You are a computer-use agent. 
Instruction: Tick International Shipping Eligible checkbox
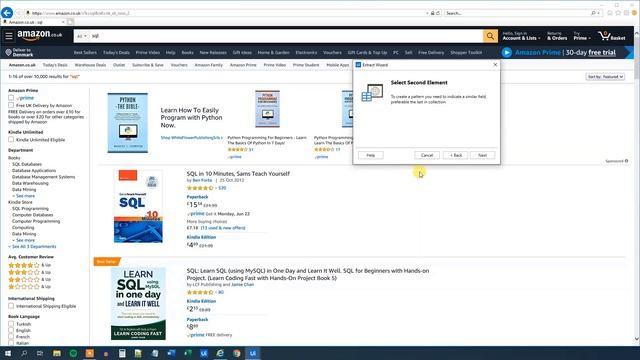(x=11, y=306)
